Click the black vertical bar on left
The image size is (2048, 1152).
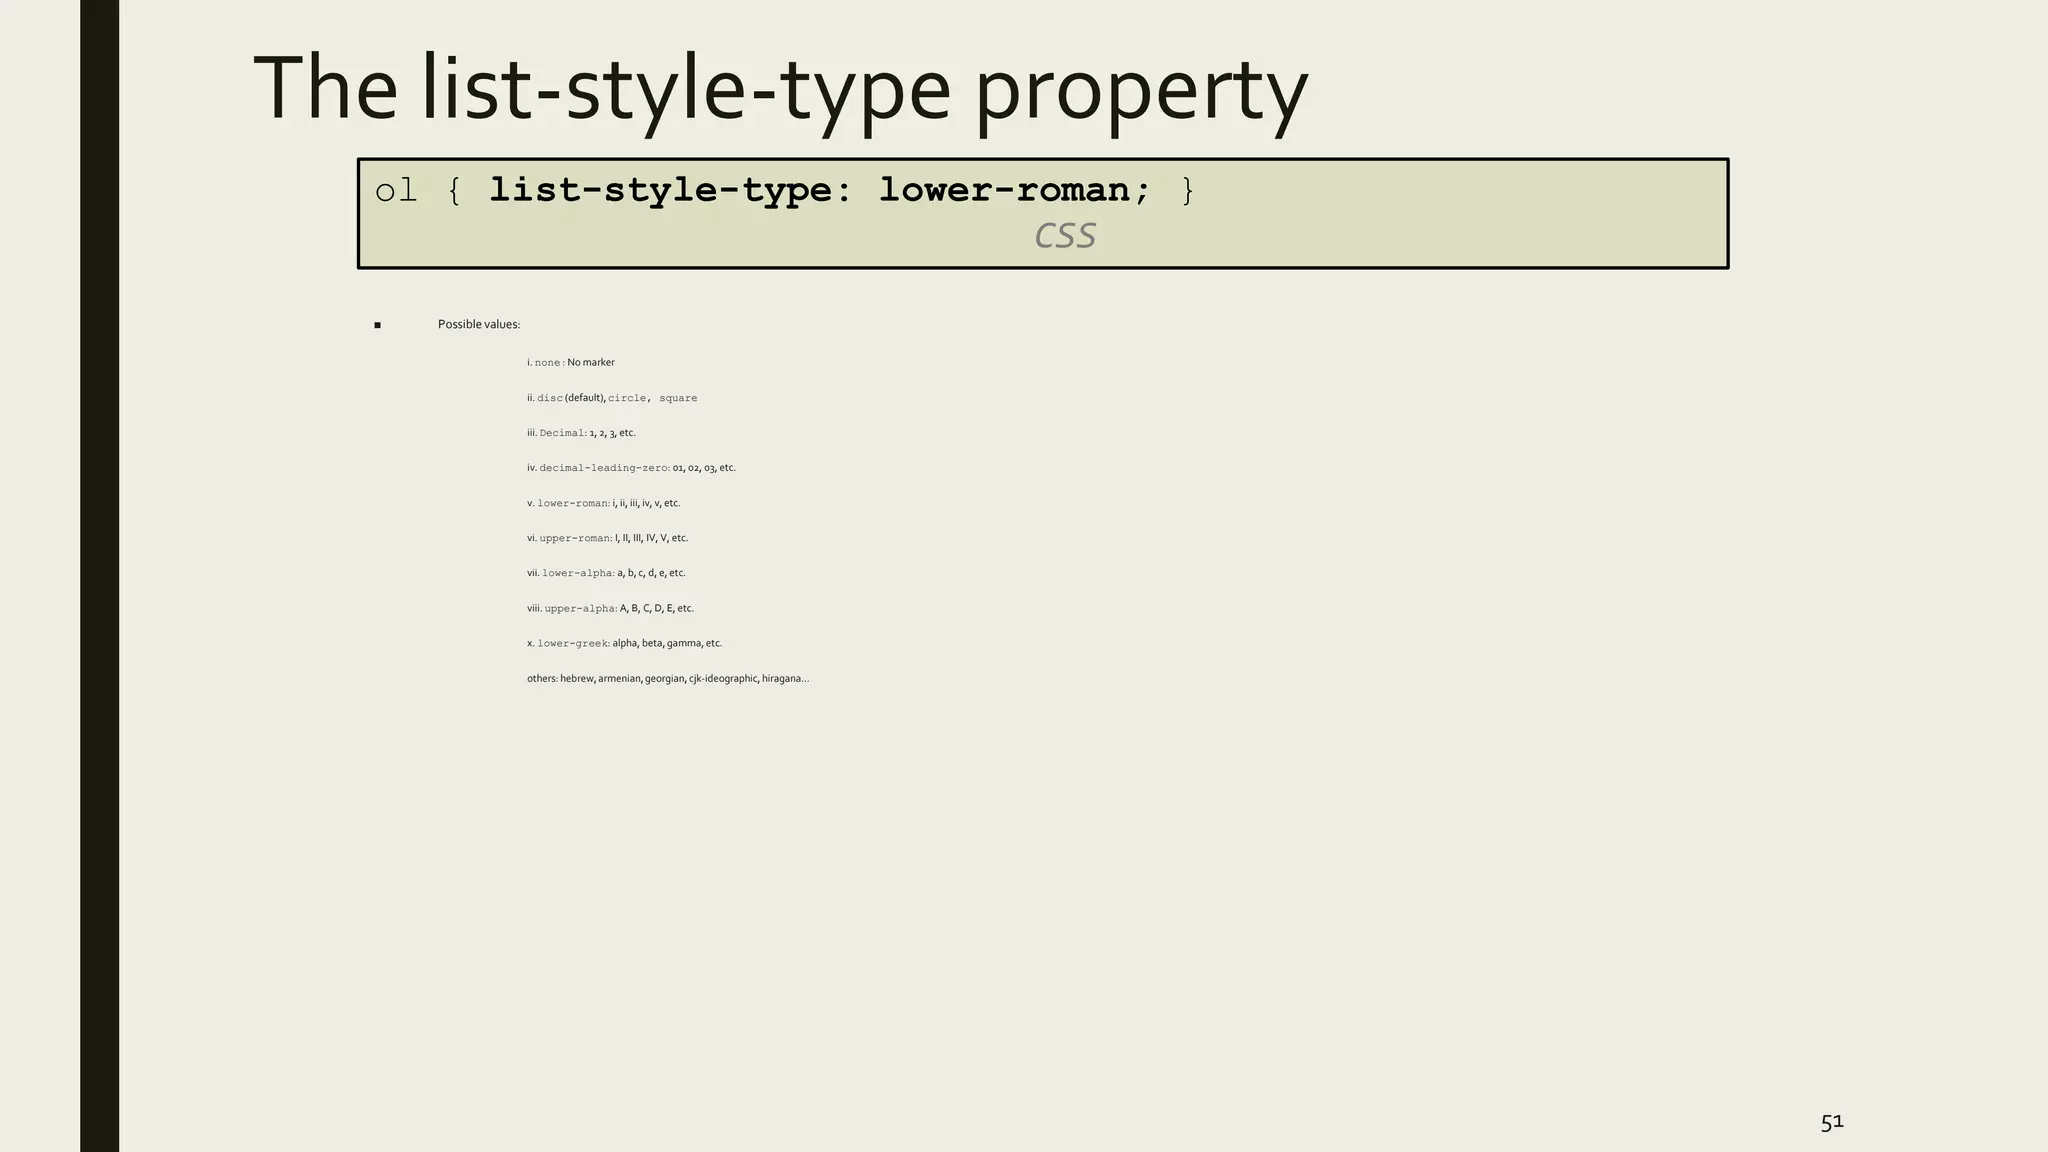[99, 576]
